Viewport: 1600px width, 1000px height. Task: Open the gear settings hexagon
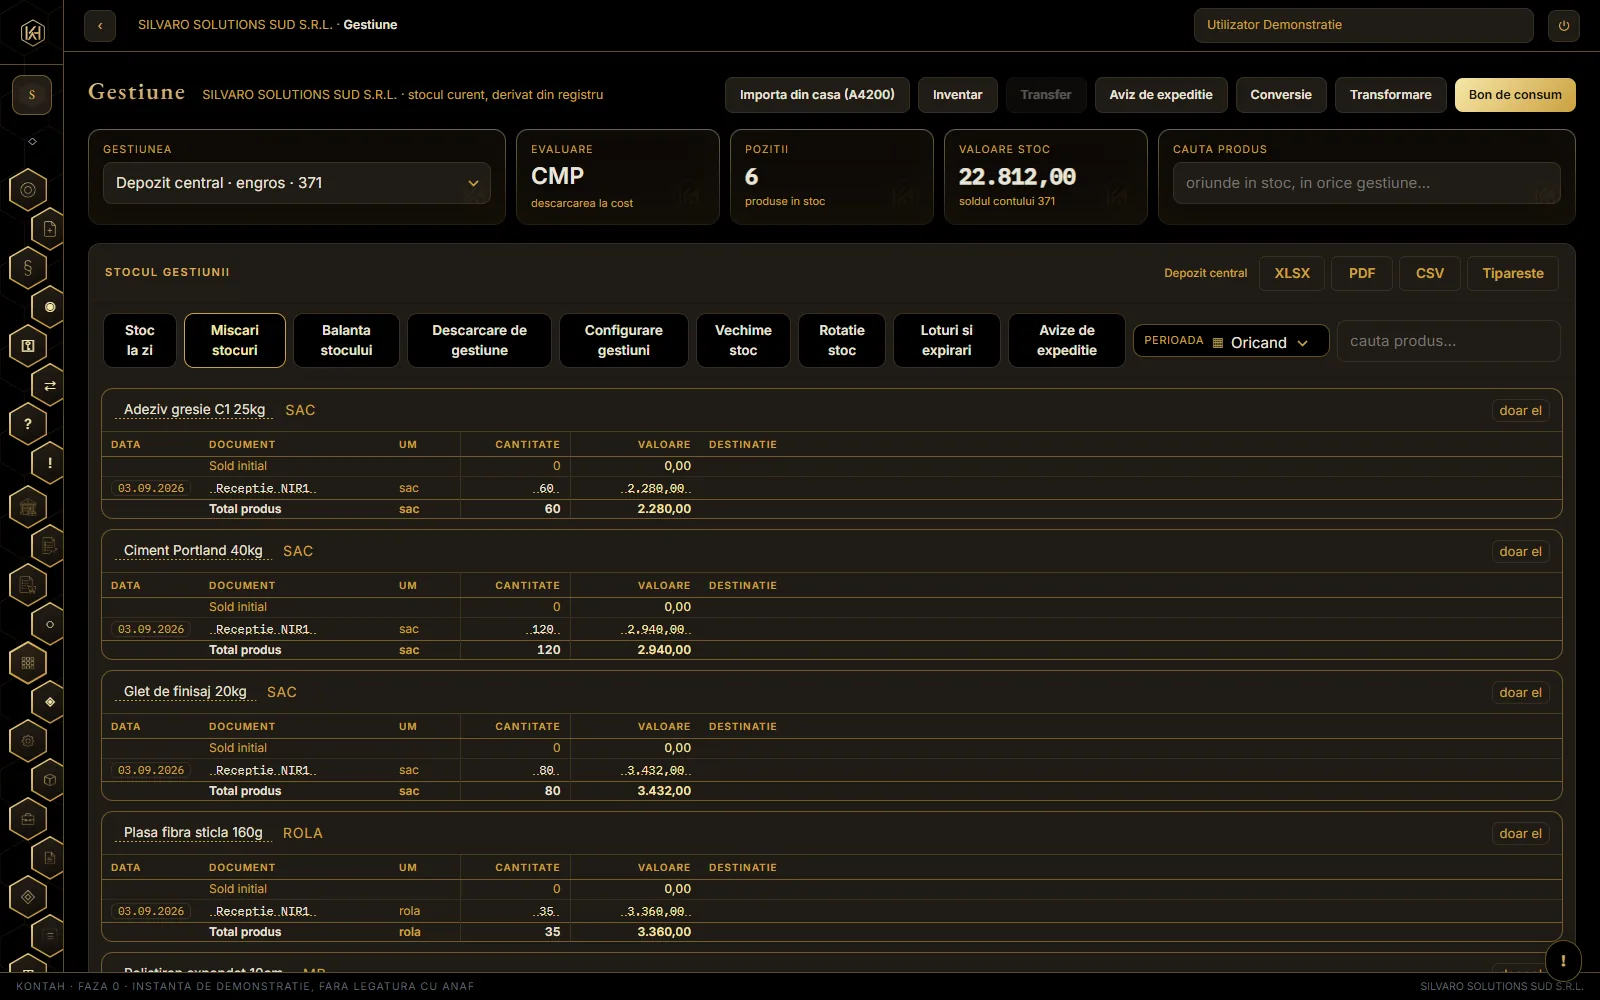tap(28, 741)
